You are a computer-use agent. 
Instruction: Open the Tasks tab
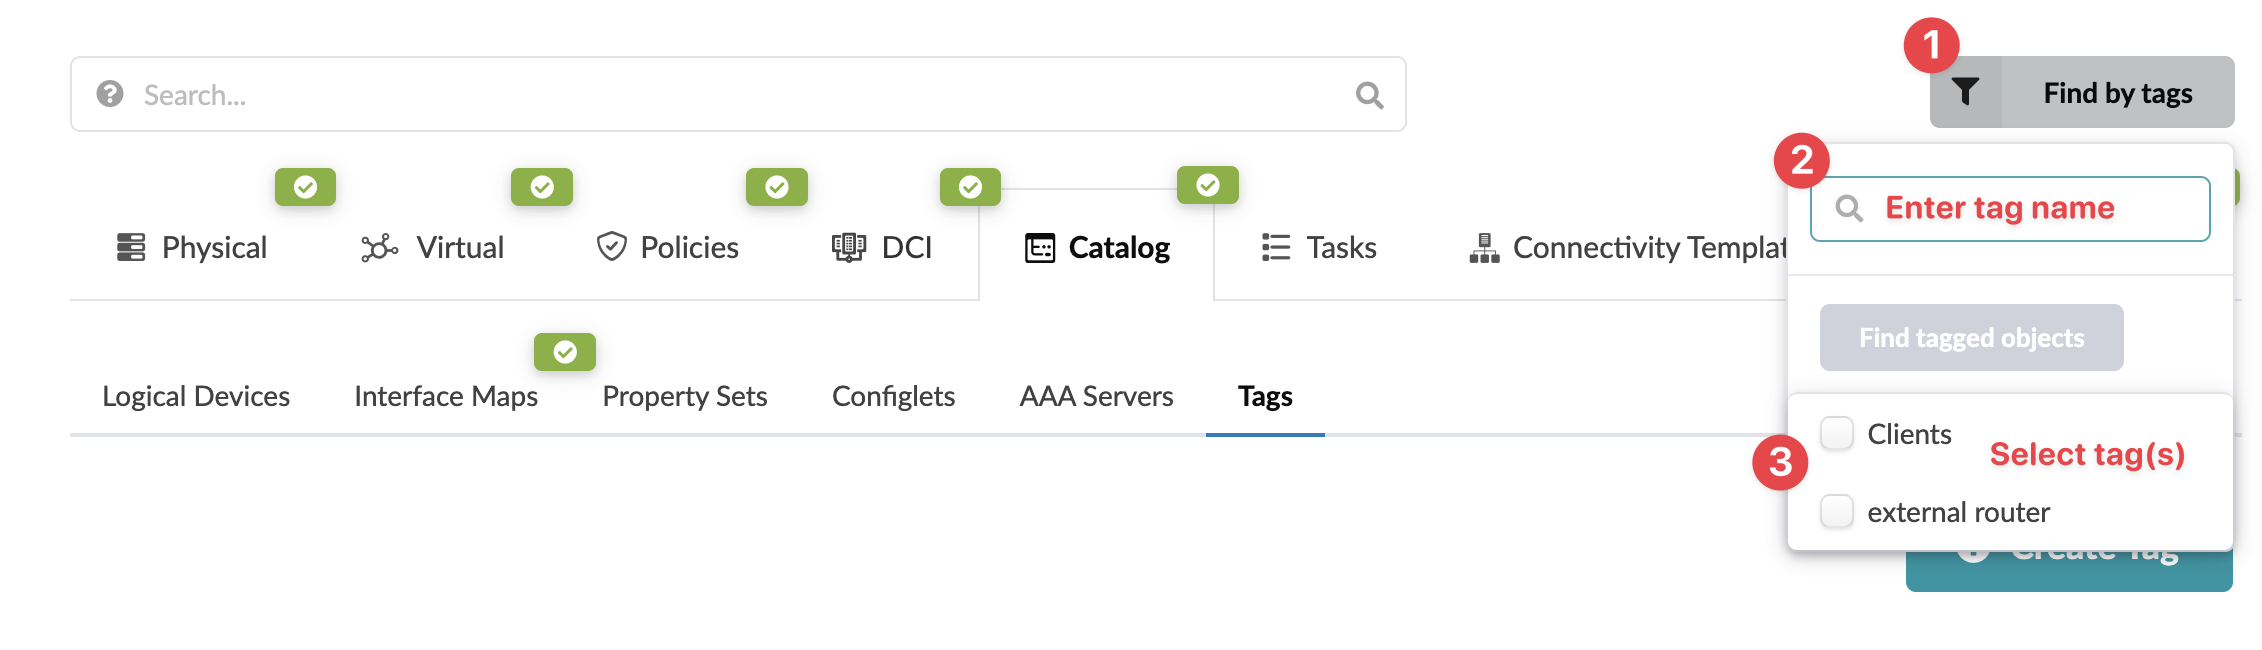[x=1319, y=247]
